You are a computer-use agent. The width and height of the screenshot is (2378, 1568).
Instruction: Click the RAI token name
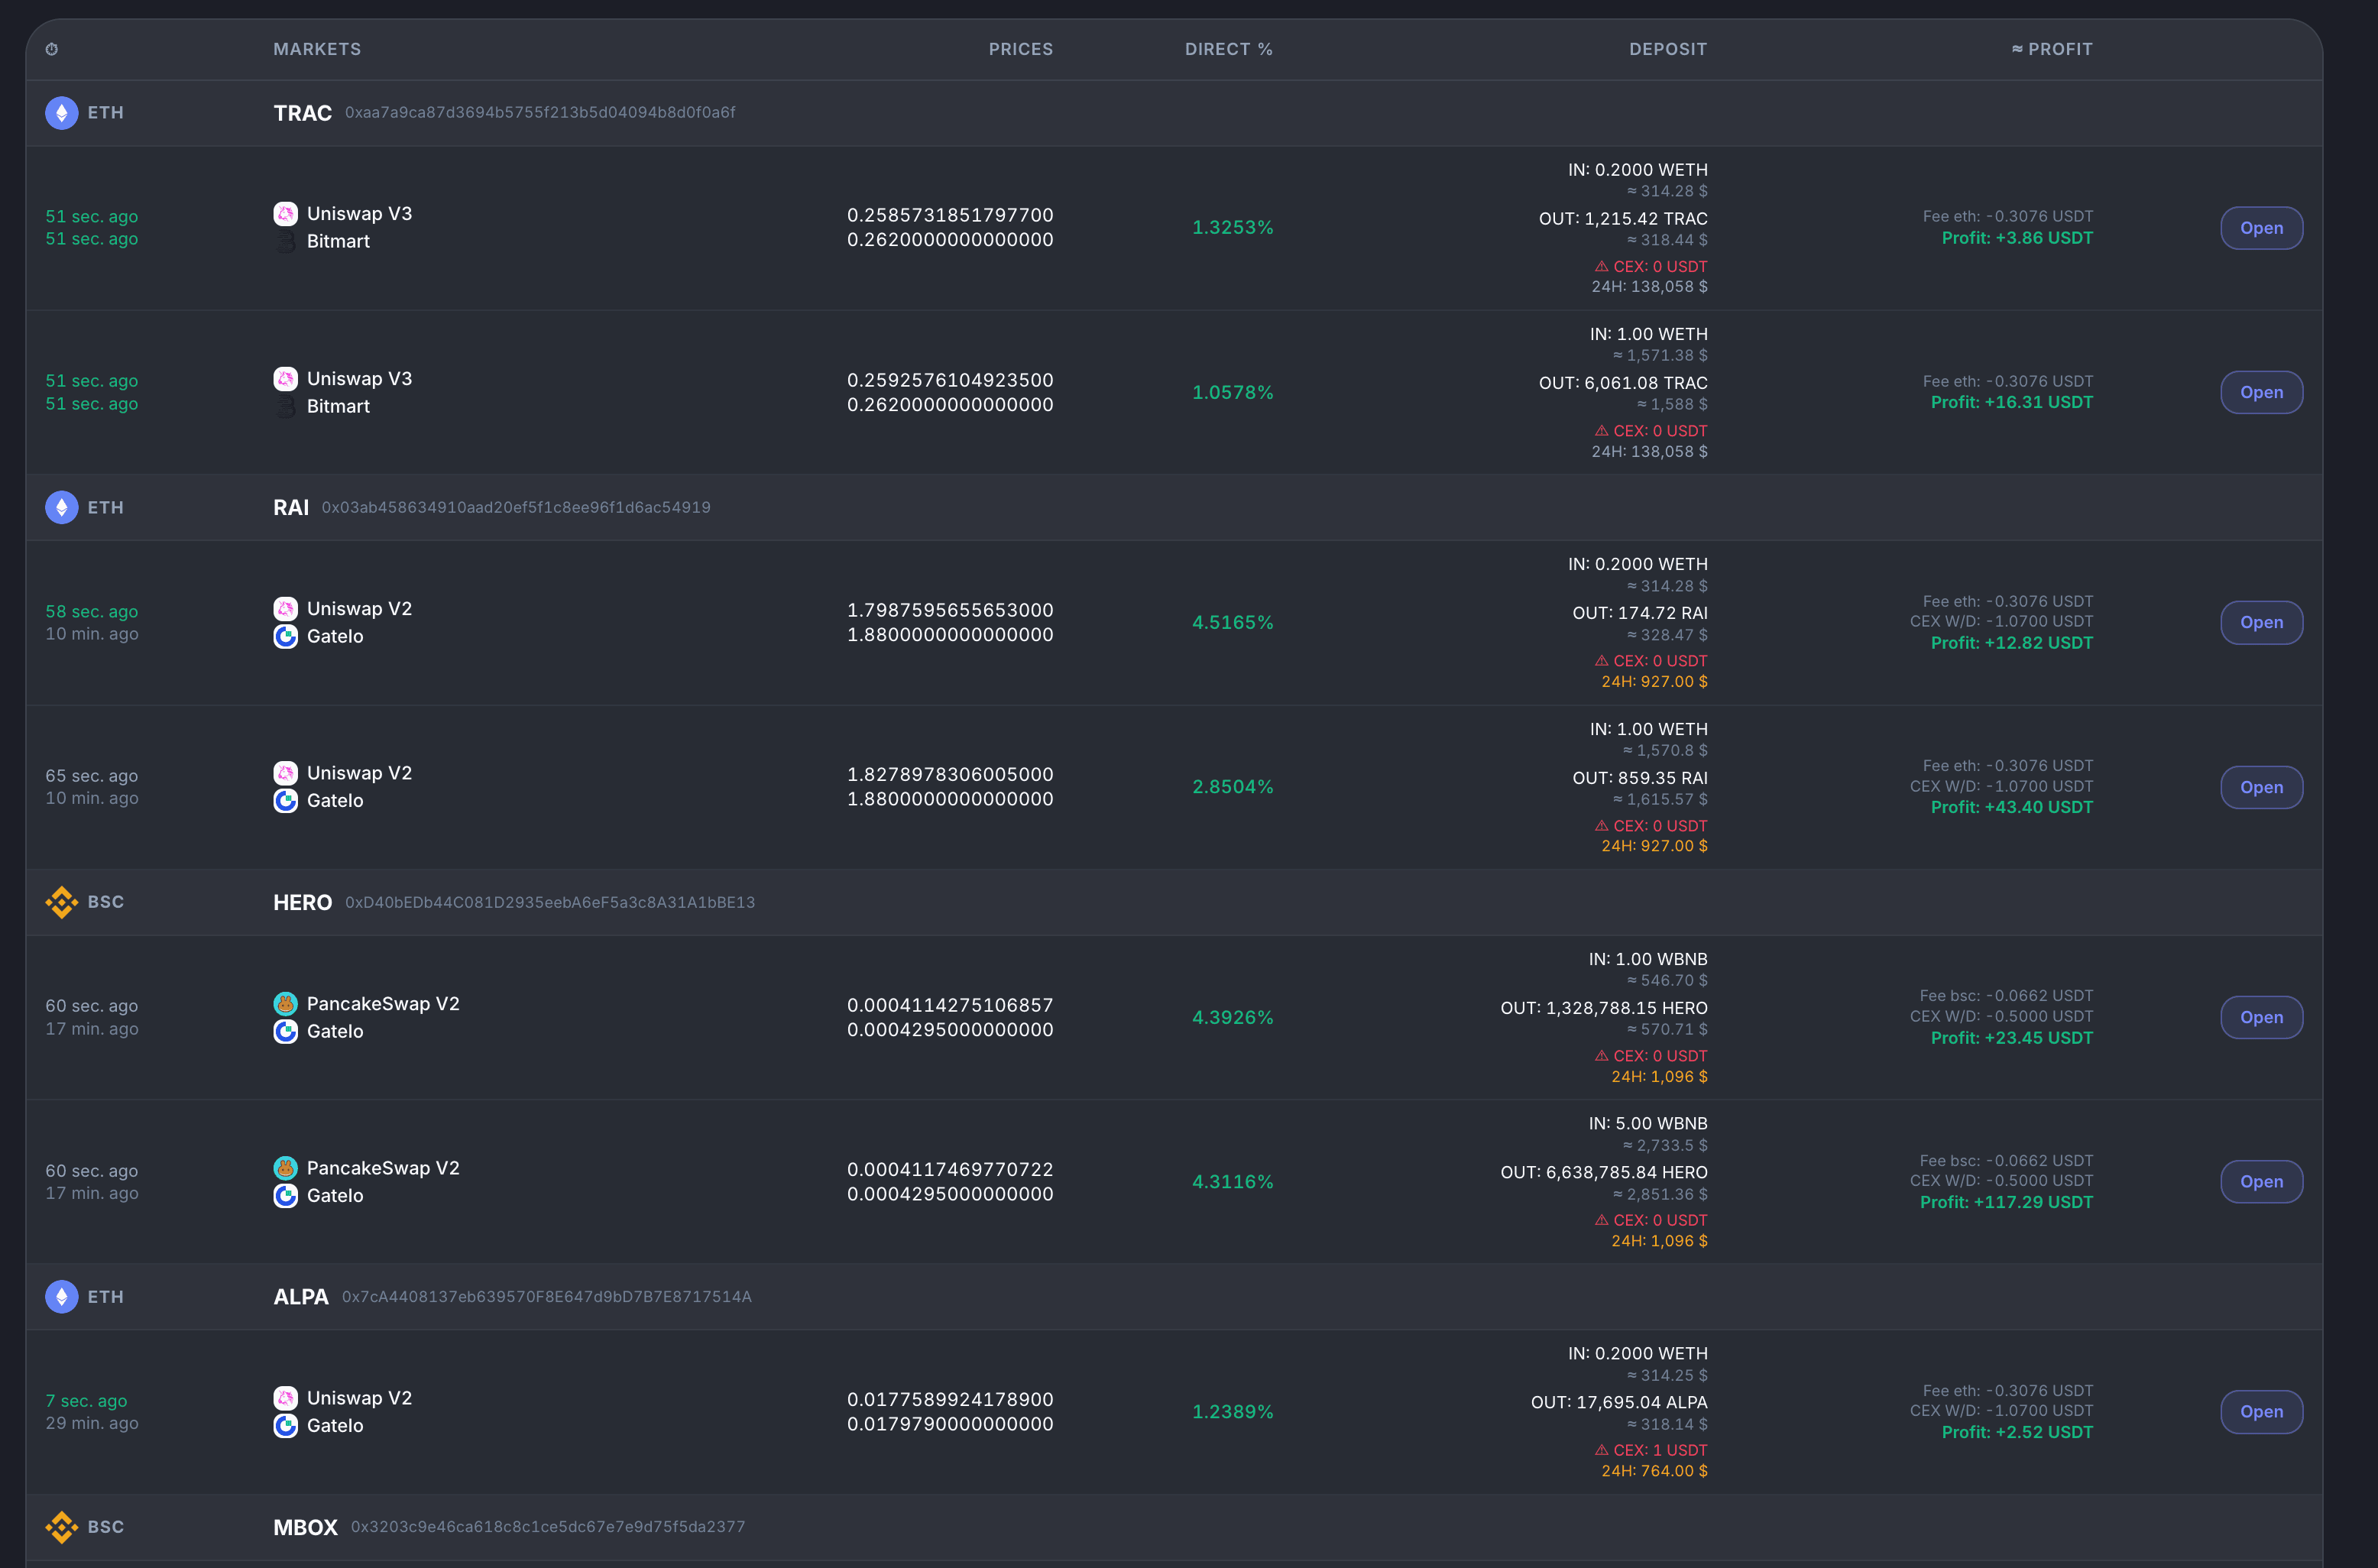tap(291, 508)
